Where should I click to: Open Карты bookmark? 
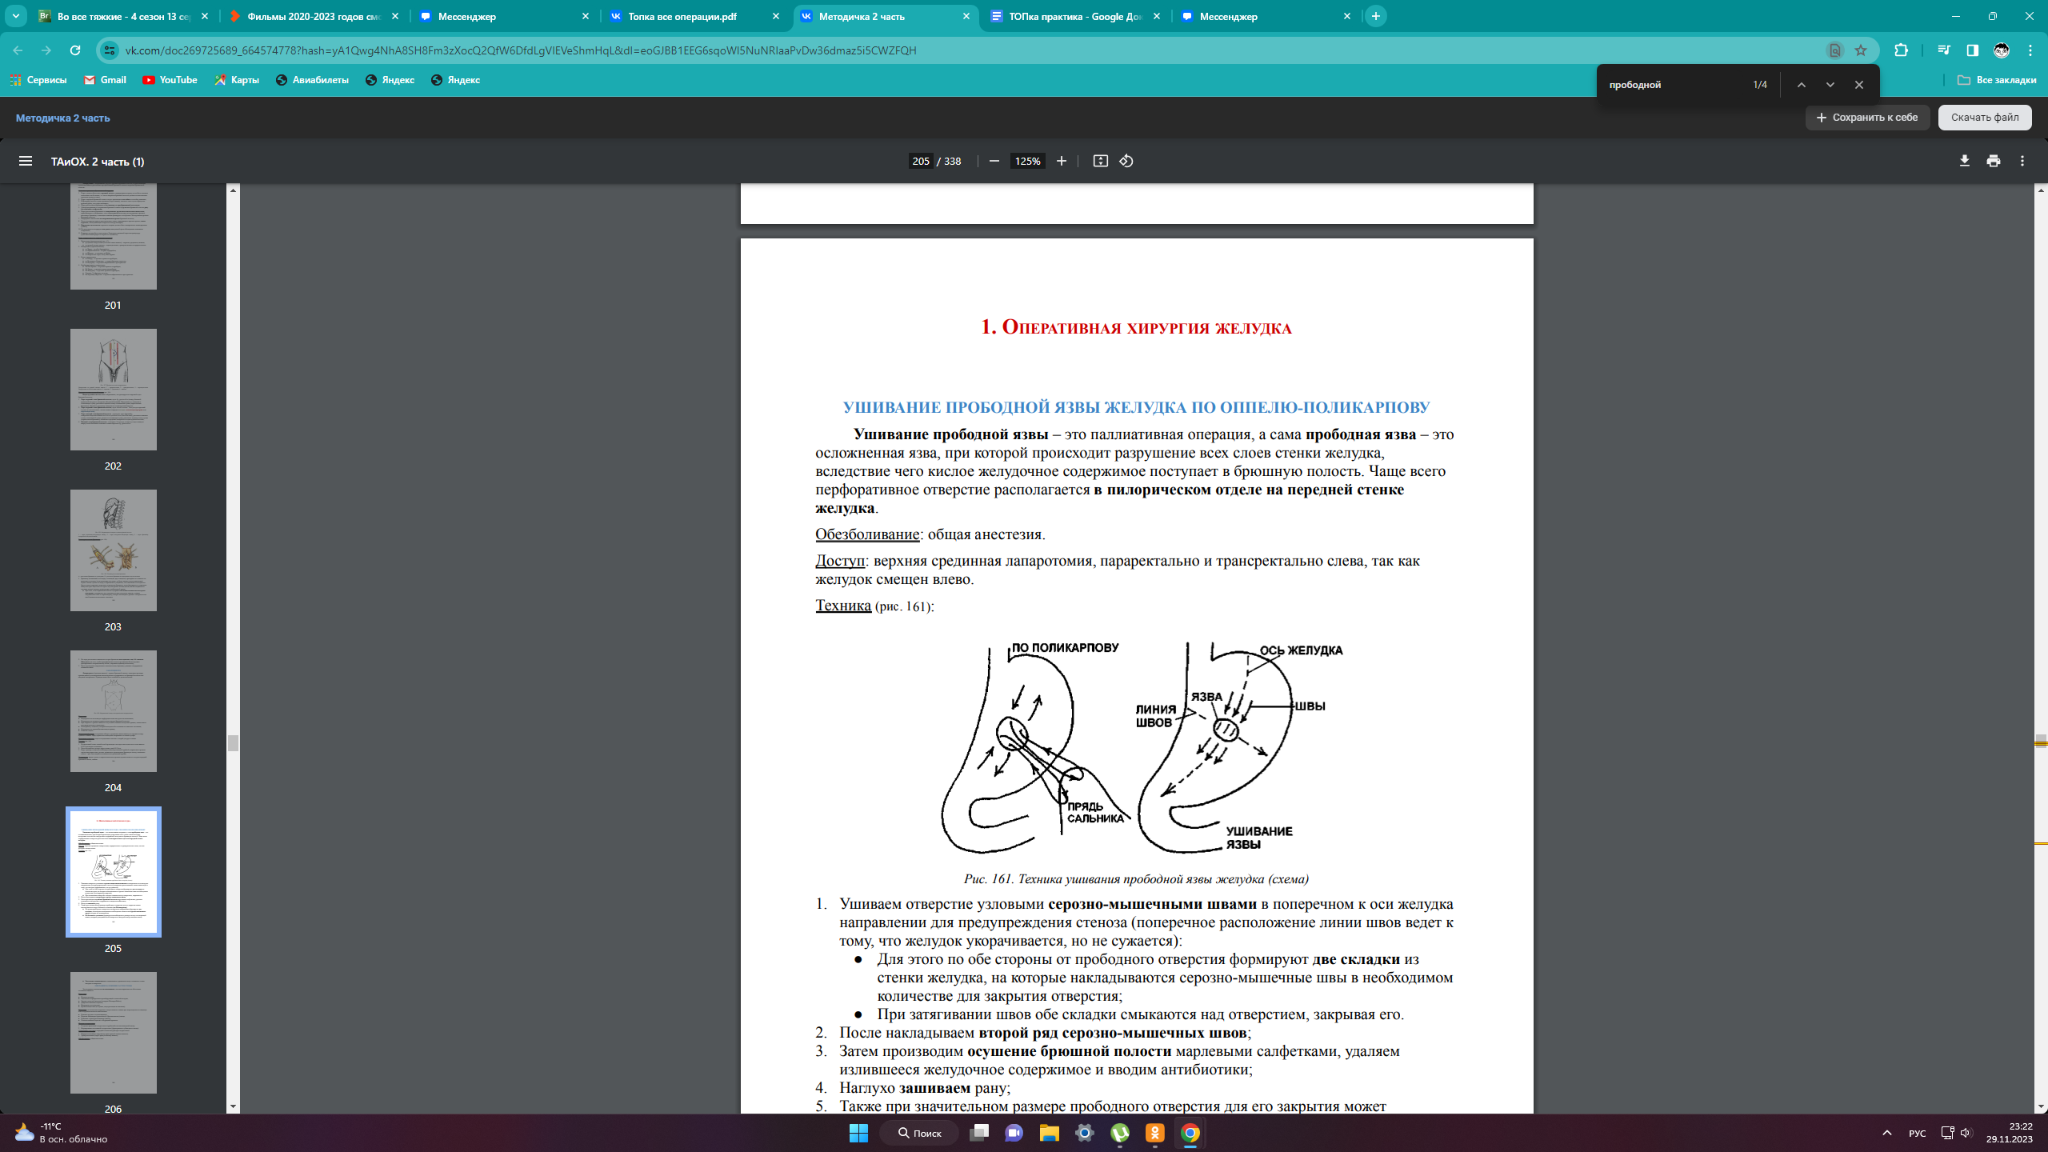click(x=237, y=80)
